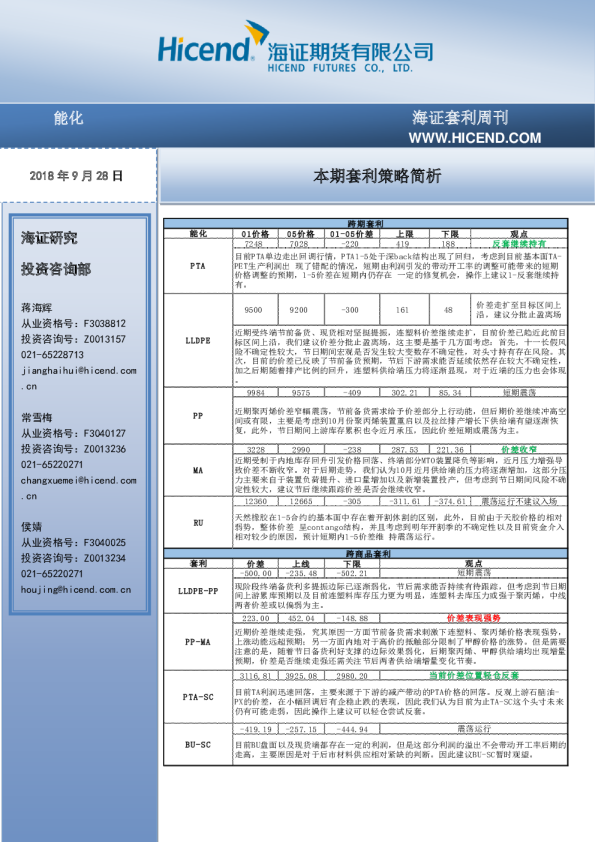Open the WWW.HICEND.COM website link

click(475, 138)
